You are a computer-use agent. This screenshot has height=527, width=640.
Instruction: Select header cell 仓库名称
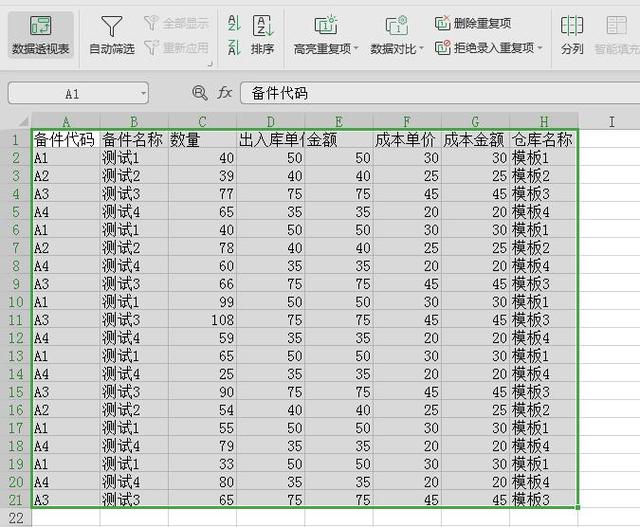[x=543, y=140]
